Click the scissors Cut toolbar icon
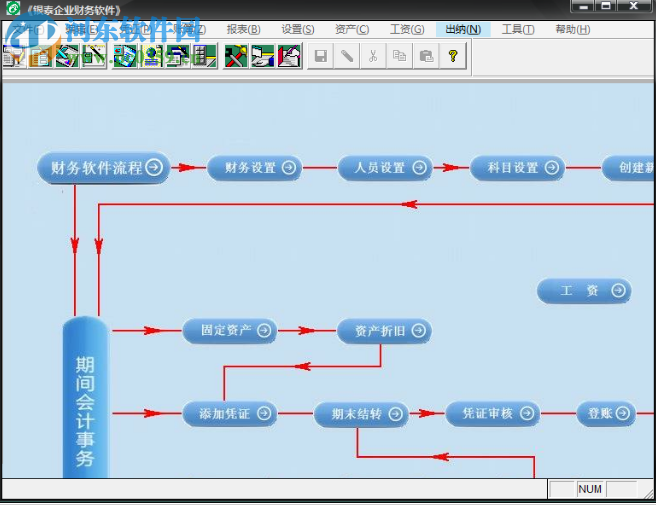Viewport: 656px width, 505px height. click(373, 56)
